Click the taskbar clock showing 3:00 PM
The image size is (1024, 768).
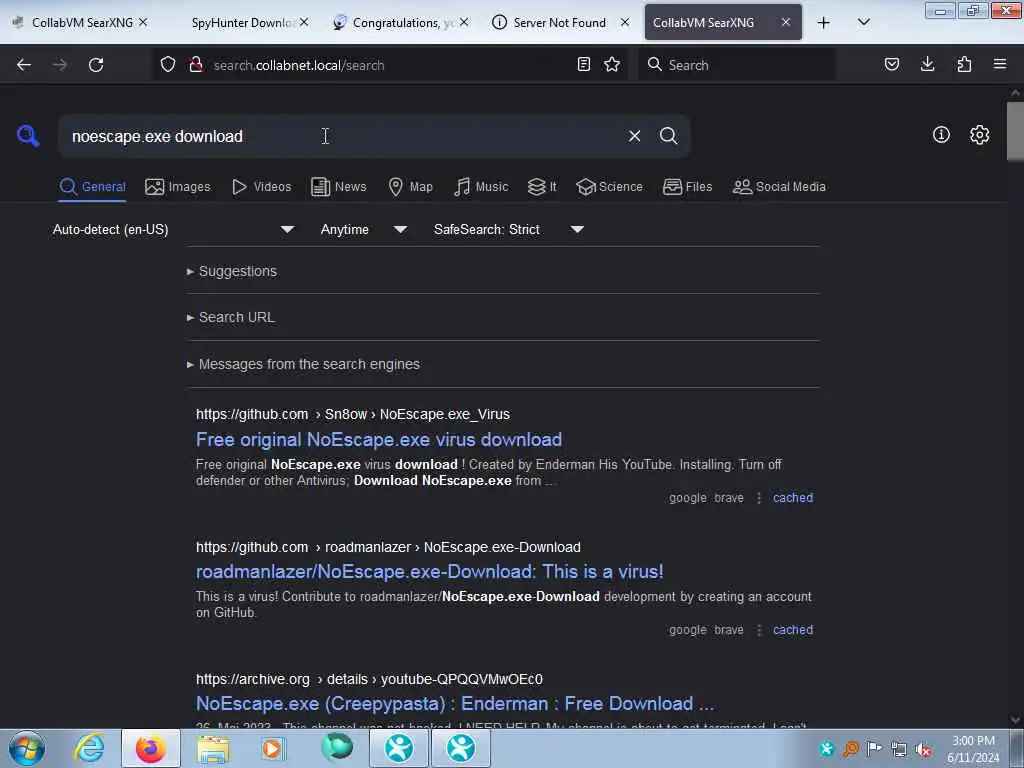coord(973,749)
